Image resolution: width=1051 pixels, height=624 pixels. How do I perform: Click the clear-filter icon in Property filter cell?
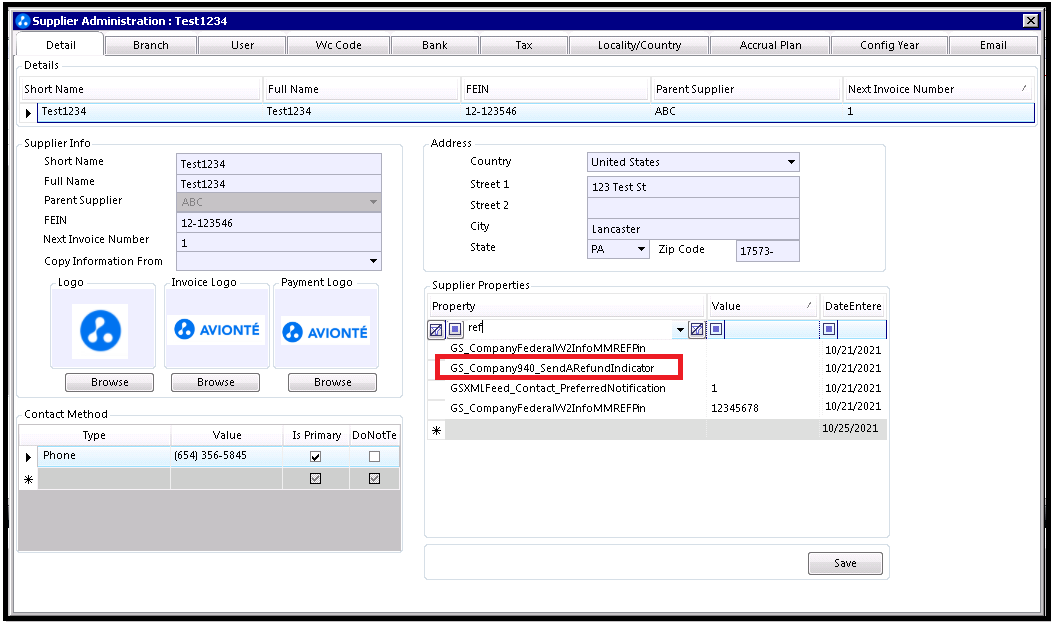tap(436, 329)
